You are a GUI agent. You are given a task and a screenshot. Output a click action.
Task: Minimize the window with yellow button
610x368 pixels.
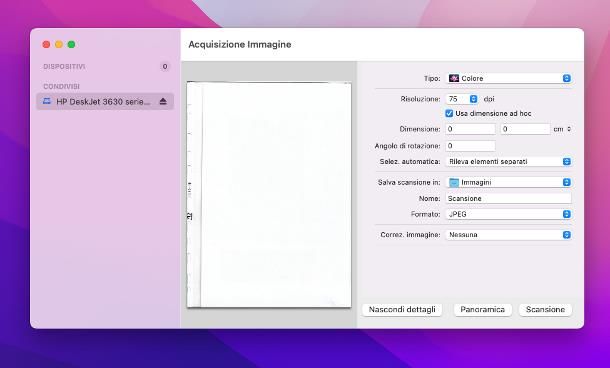[x=59, y=44]
